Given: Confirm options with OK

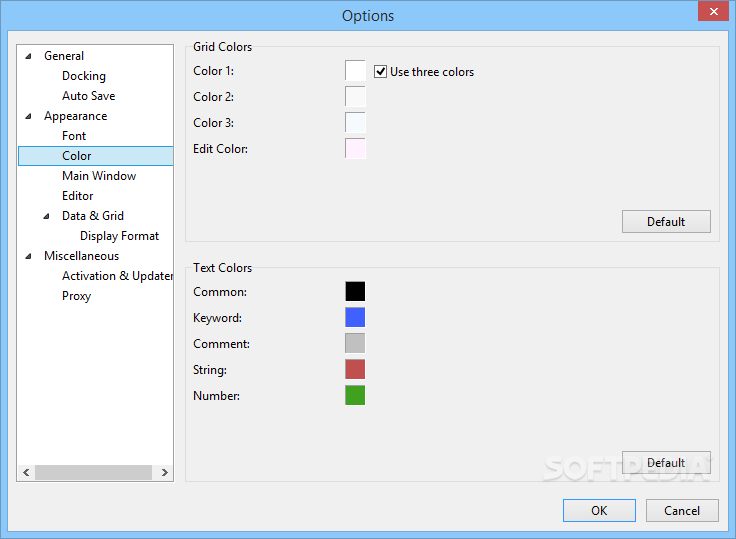Looking at the screenshot, I should click(x=599, y=510).
